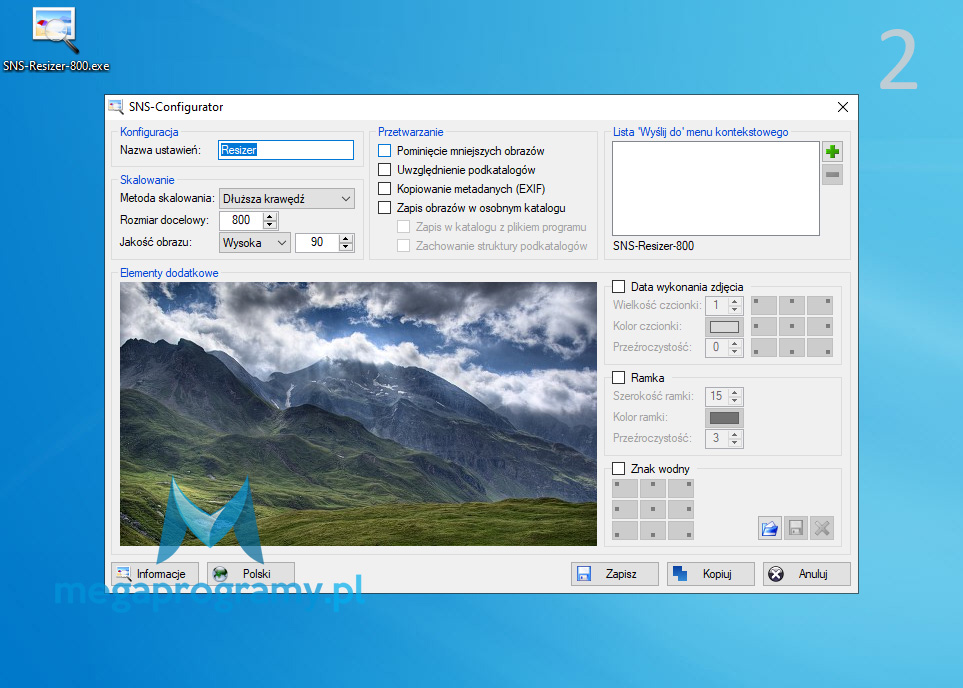Remove entry using the grey minus button
The height and width of the screenshot is (688, 963).
click(x=832, y=175)
